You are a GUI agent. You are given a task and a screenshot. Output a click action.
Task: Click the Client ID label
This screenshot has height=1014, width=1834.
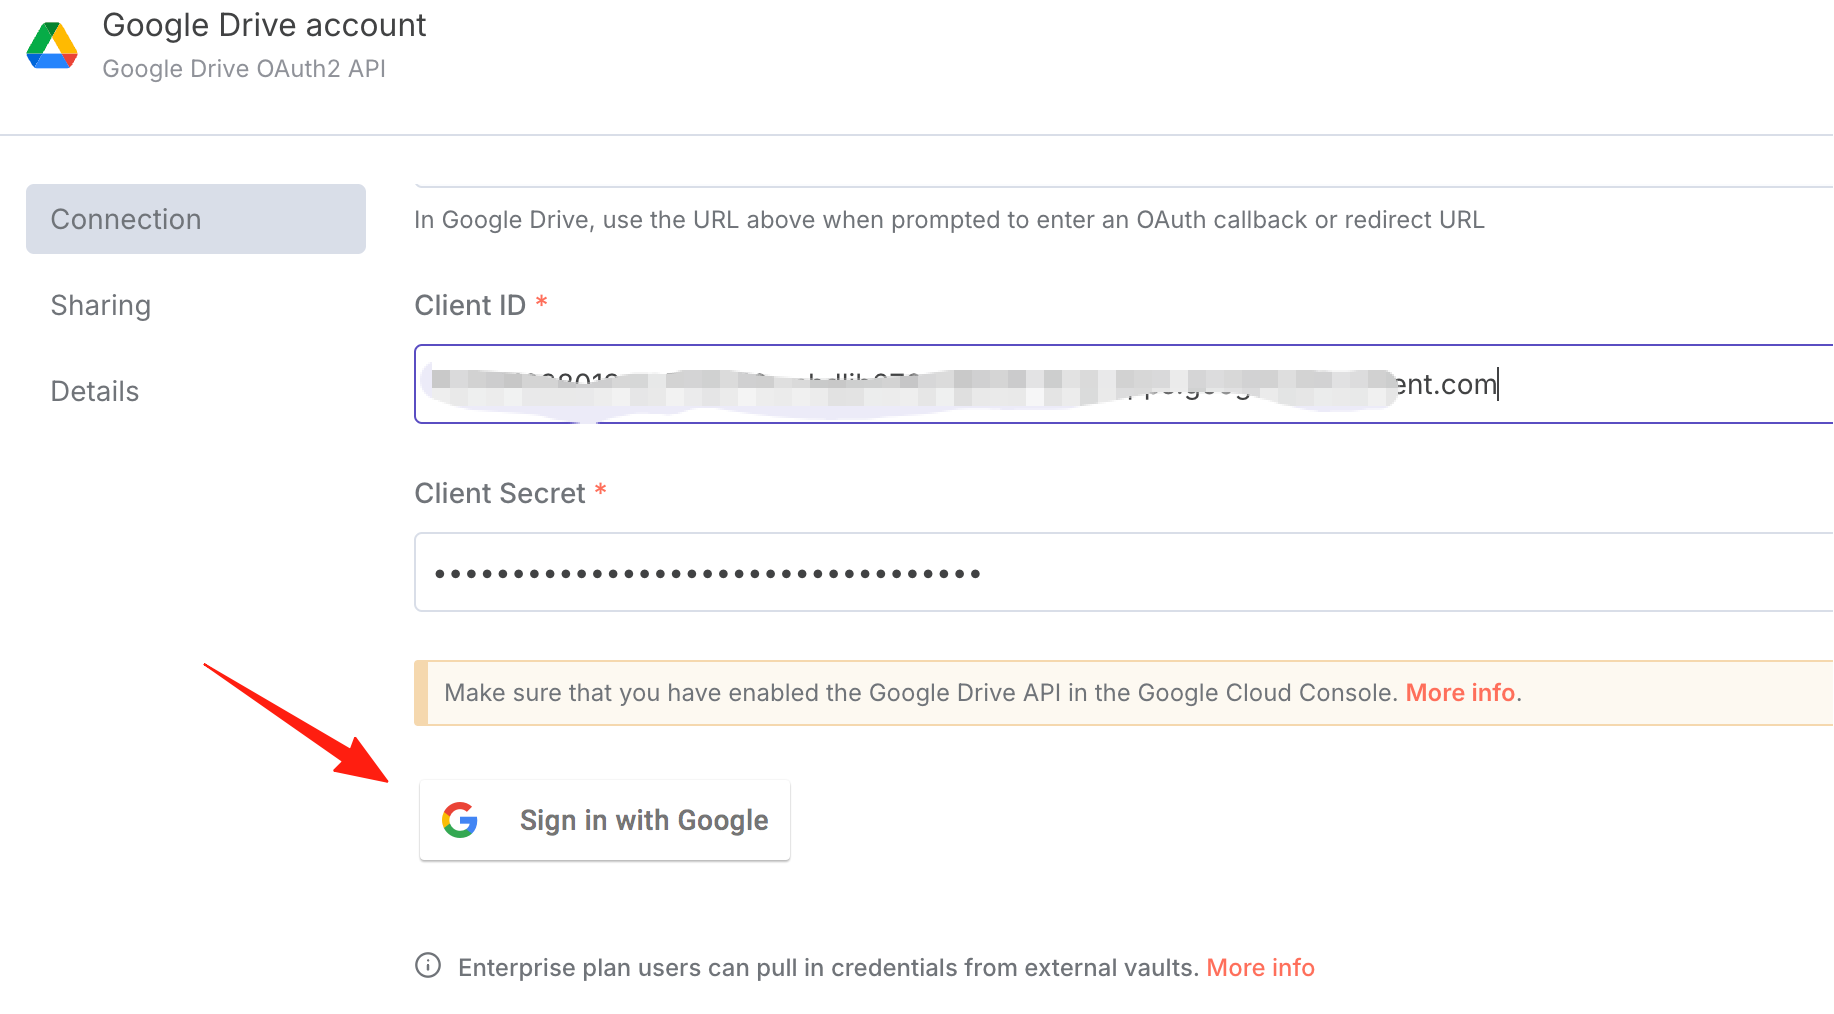(x=470, y=305)
